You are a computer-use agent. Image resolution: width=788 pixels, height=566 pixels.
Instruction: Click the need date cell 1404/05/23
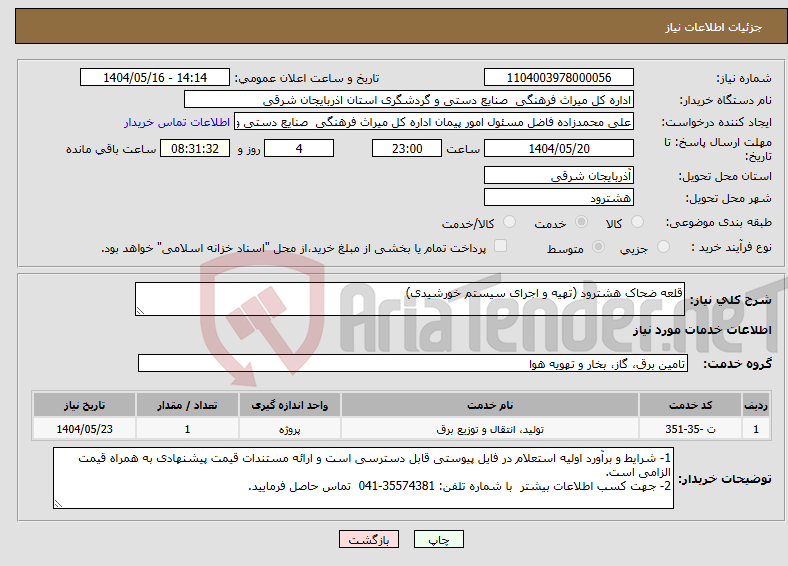click(x=84, y=429)
